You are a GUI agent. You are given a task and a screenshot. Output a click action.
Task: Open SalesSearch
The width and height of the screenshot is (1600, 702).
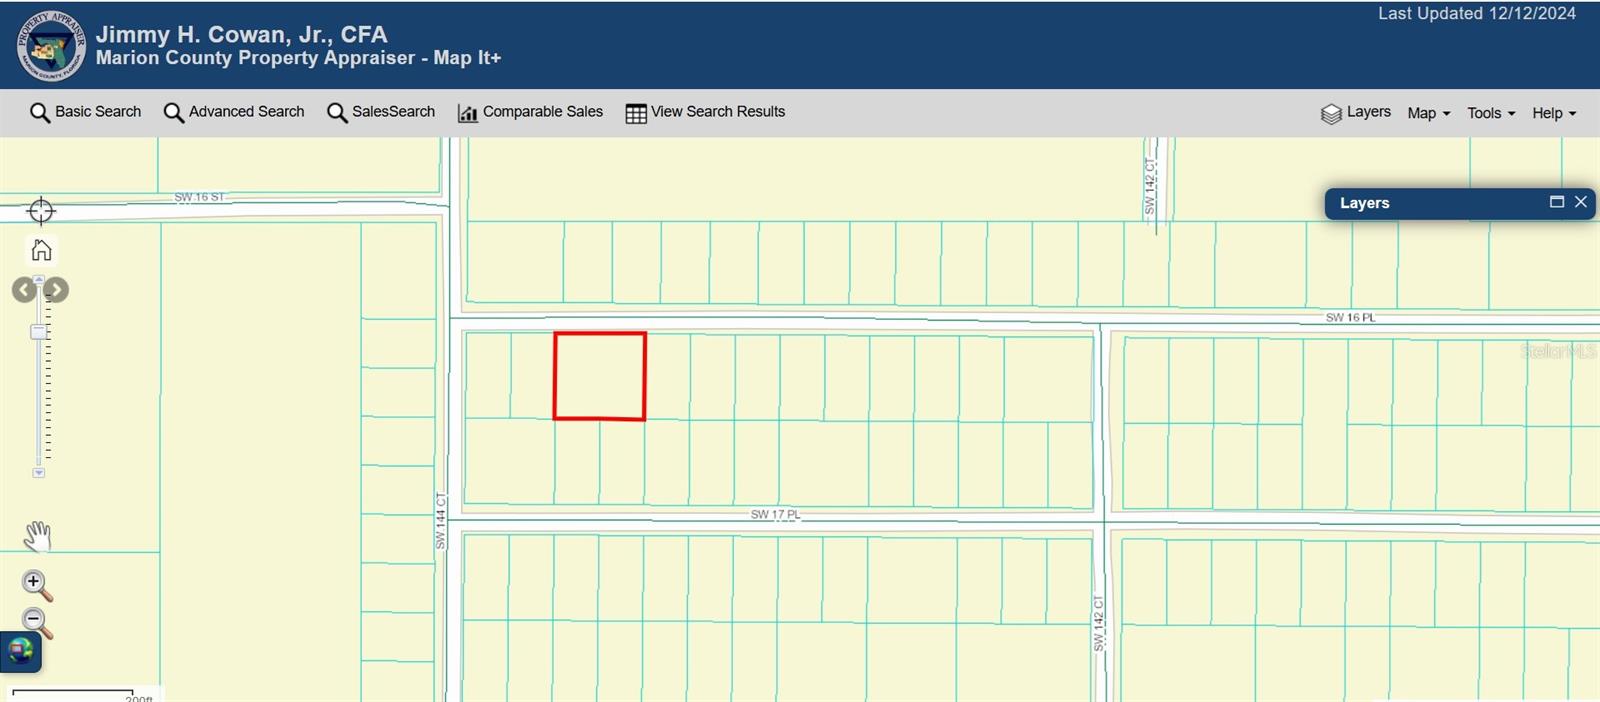coord(381,112)
